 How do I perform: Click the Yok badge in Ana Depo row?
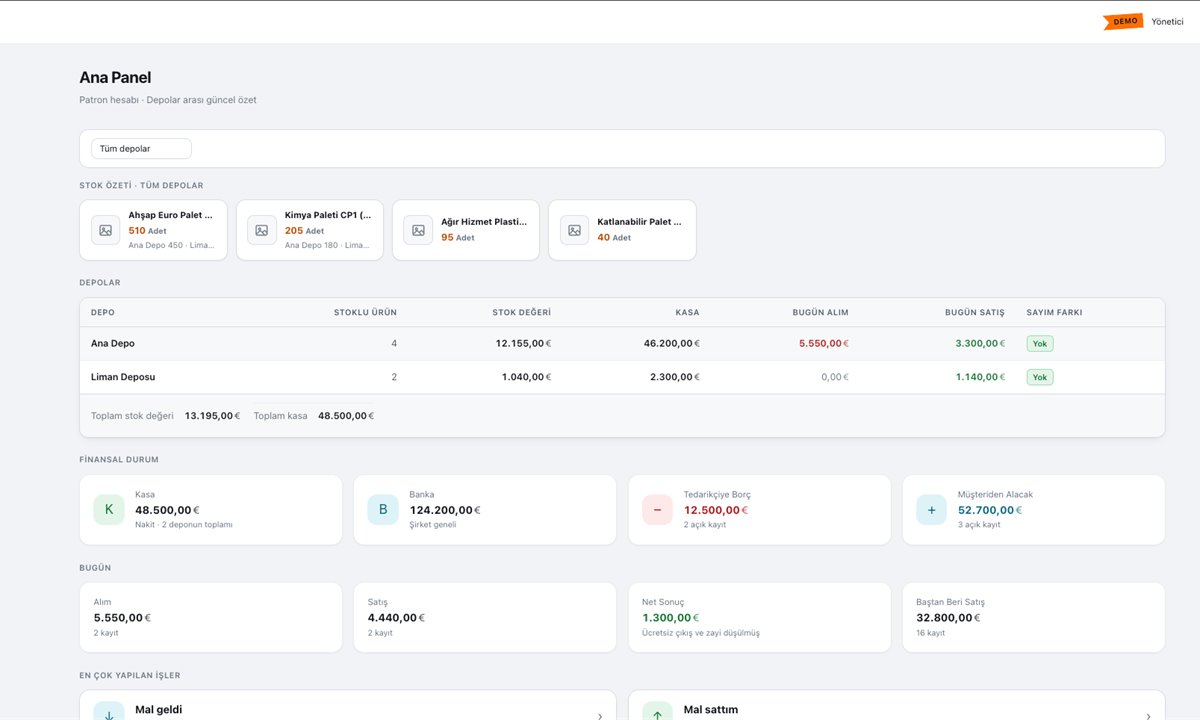click(1040, 343)
